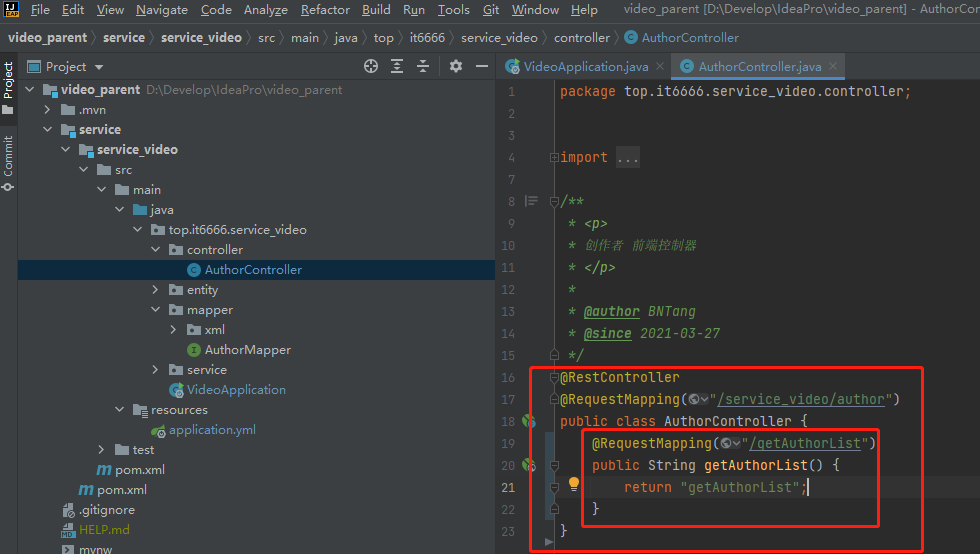Expand the xml folder under mapper

(x=174, y=330)
